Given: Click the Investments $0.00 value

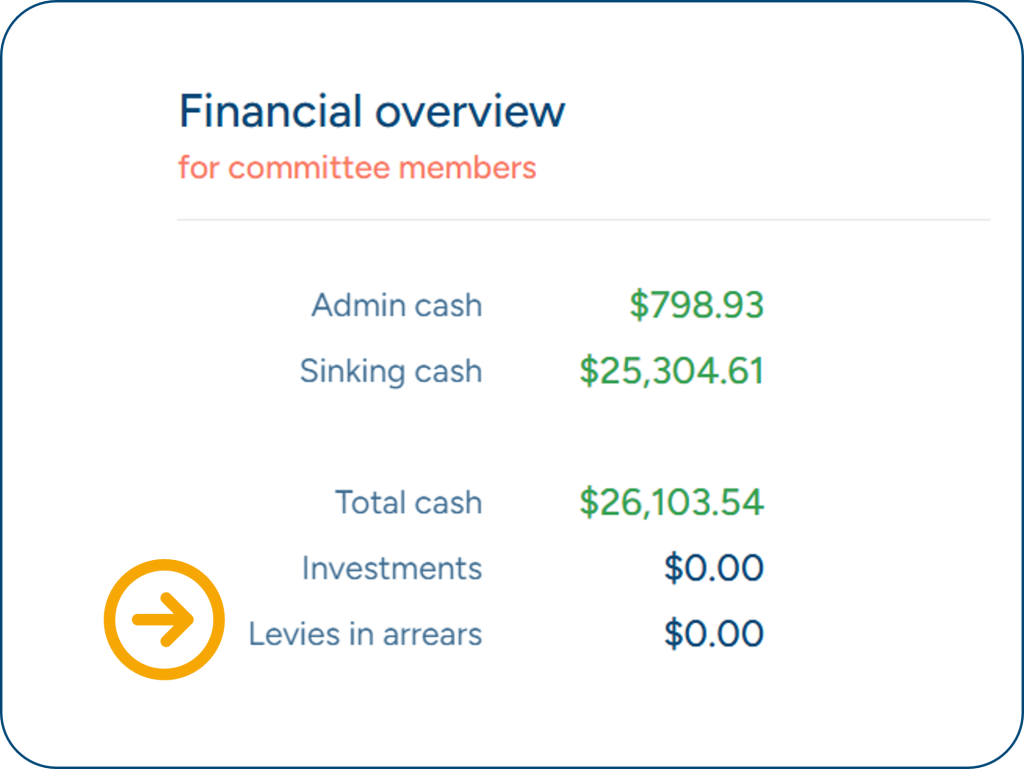Looking at the screenshot, I should pos(714,568).
